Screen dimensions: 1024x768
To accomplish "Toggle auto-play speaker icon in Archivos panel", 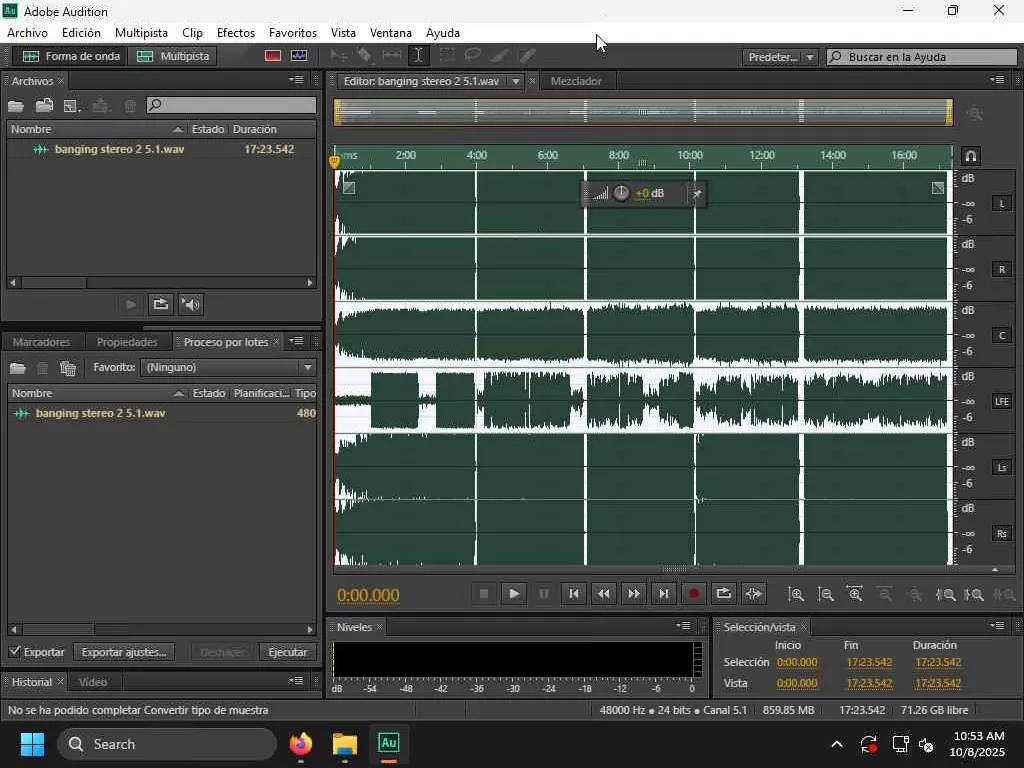I will point(191,305).
